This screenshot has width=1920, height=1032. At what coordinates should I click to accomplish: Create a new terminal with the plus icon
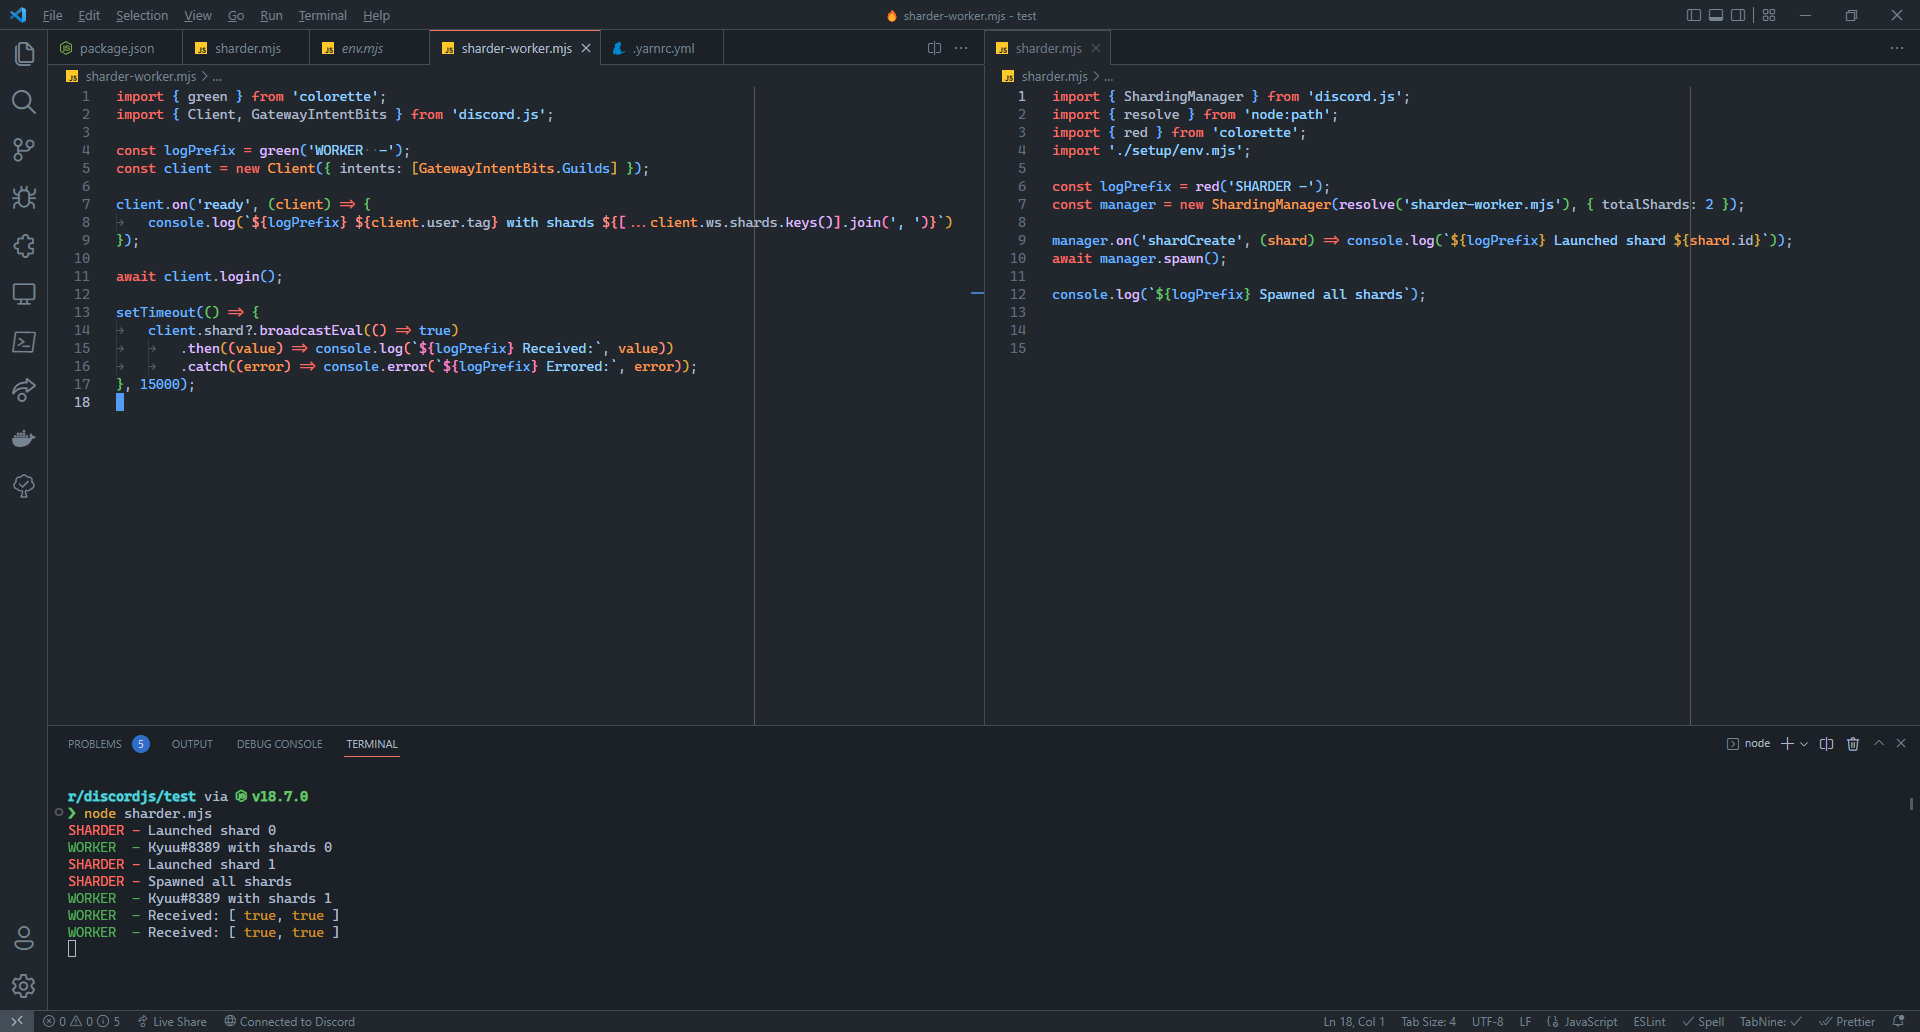(x=1787, y=743)
